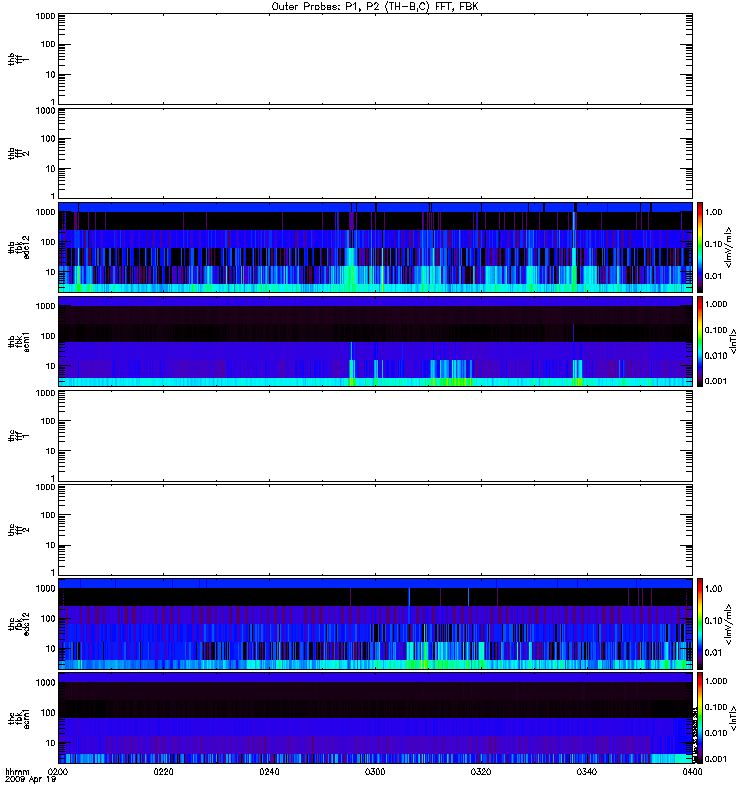
Task: Click the 'thc fbk edc12' panel axis label
Action: (19, 623)
